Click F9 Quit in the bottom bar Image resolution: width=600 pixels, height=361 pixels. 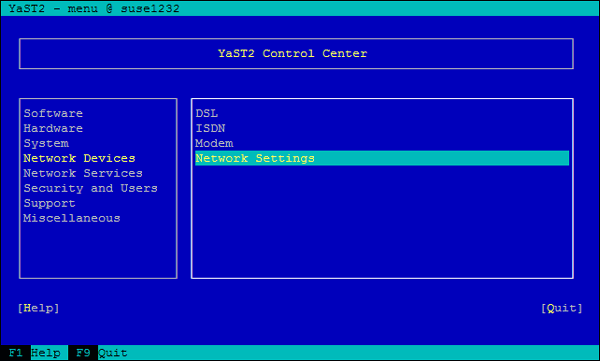(x=101, y=353)
